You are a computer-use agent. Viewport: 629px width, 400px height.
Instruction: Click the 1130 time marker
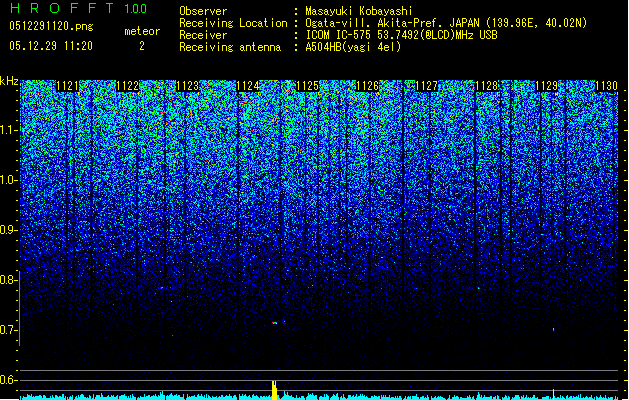tap(607, 86)
